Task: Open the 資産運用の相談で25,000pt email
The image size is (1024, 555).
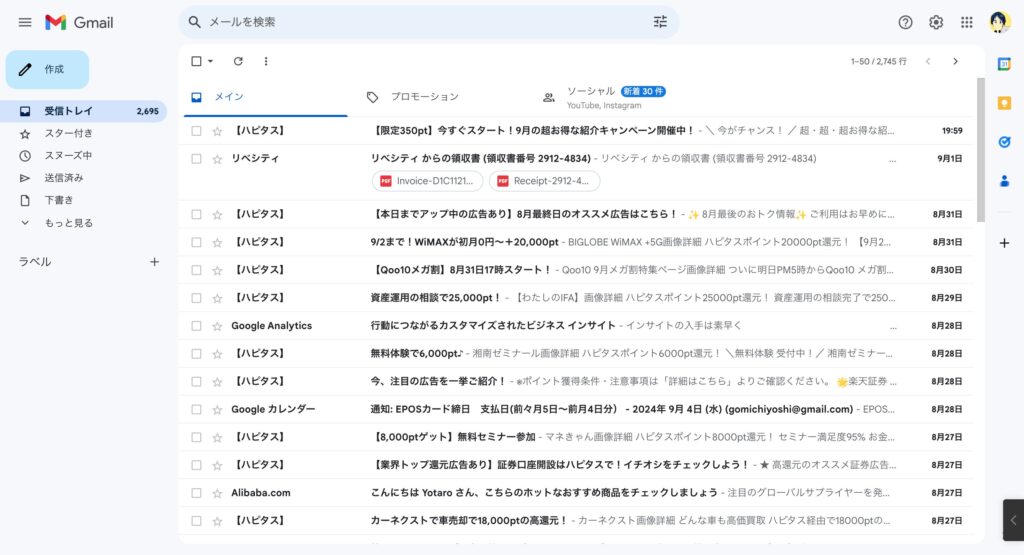Action: (576, 298)
